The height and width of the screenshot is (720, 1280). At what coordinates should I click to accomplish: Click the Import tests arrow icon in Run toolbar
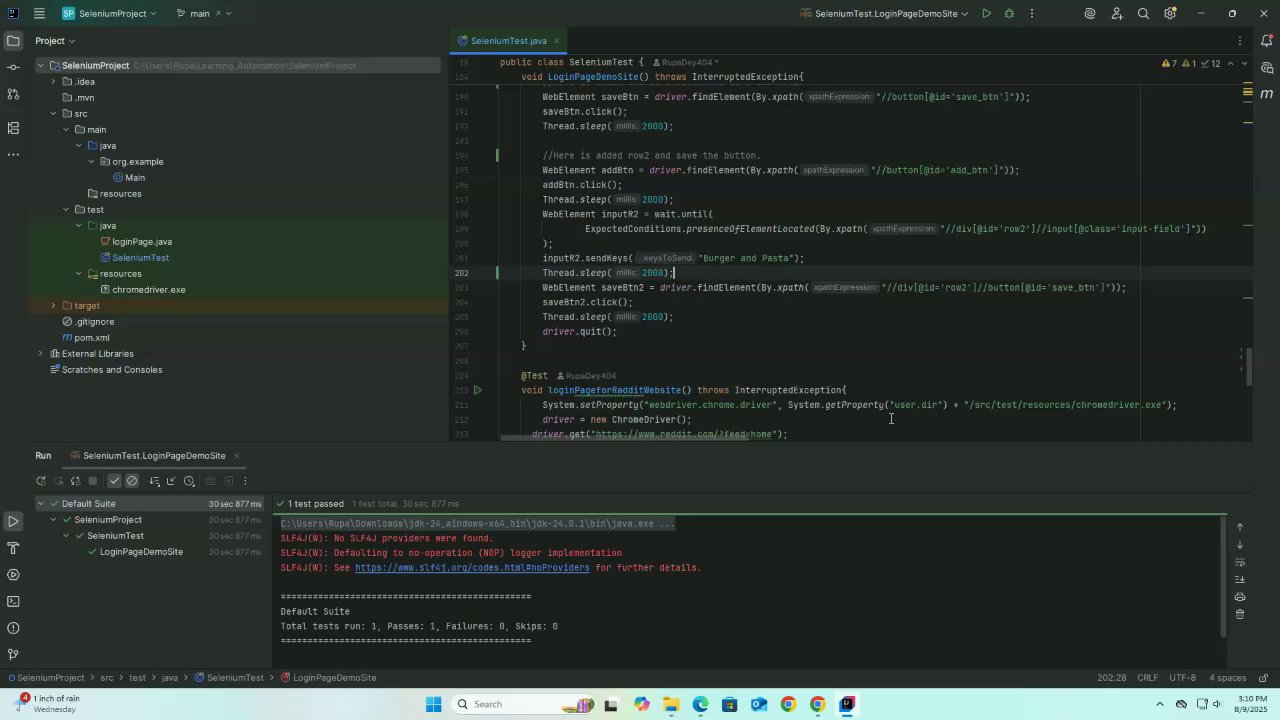[171, 481]
